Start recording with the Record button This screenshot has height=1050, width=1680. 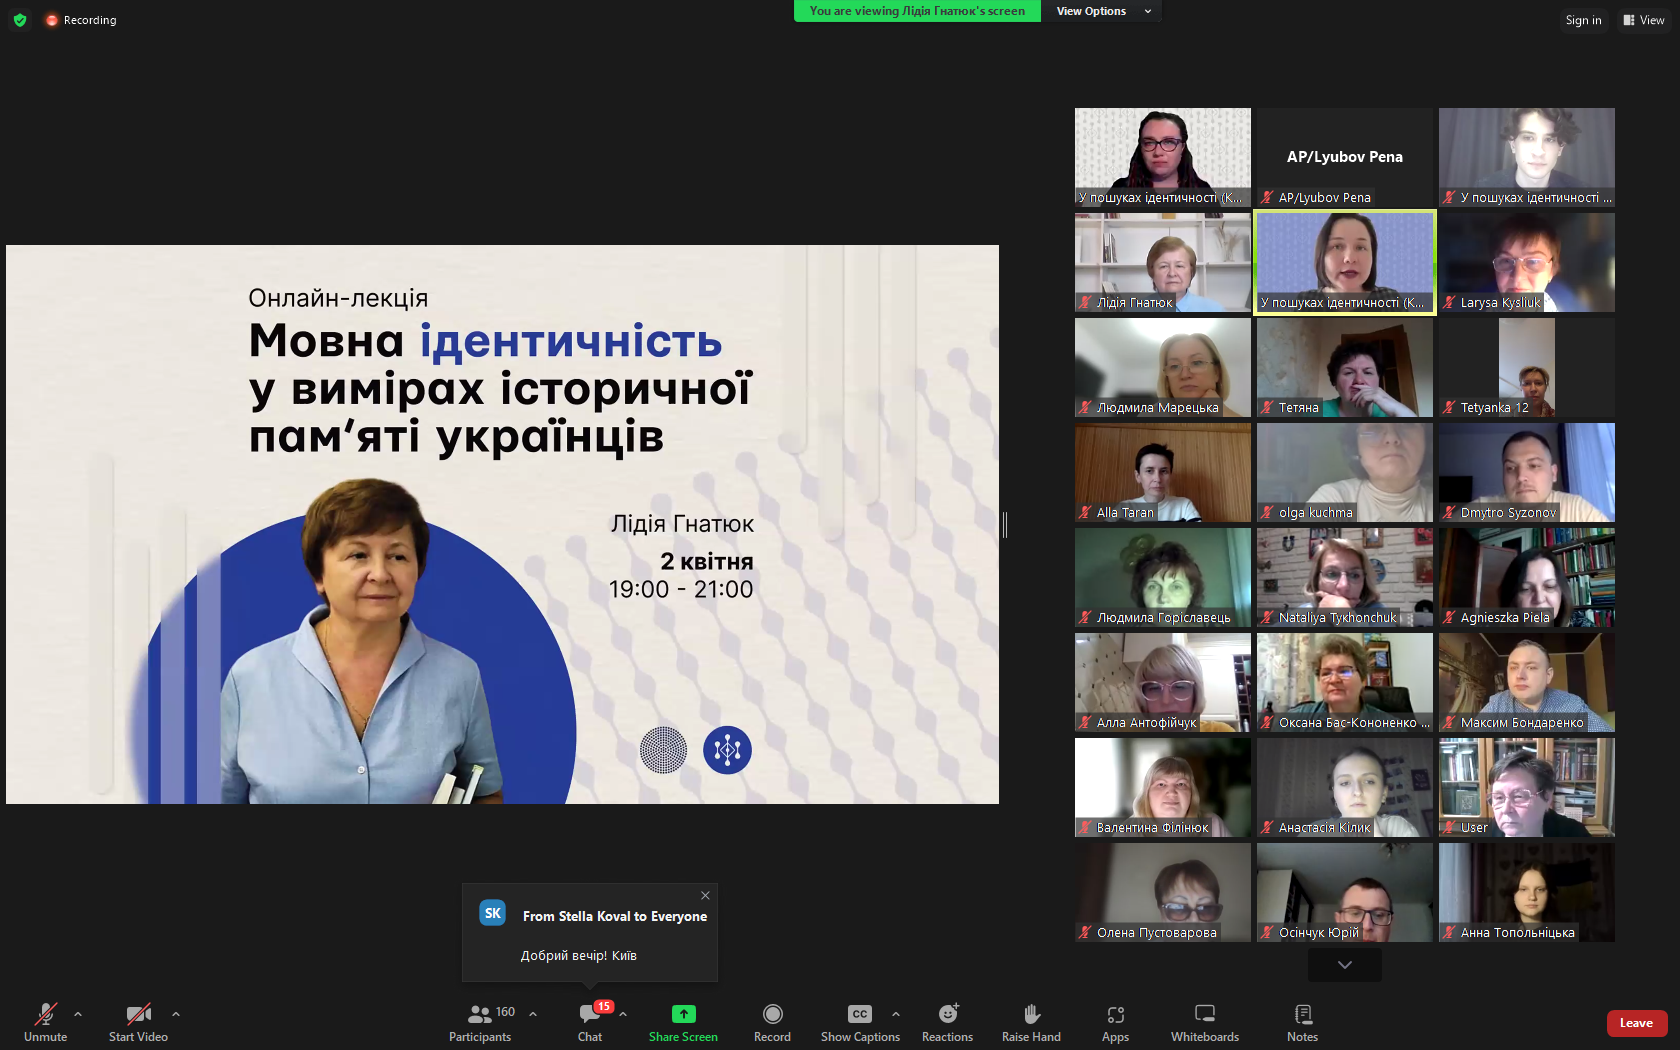point(772,1021)
